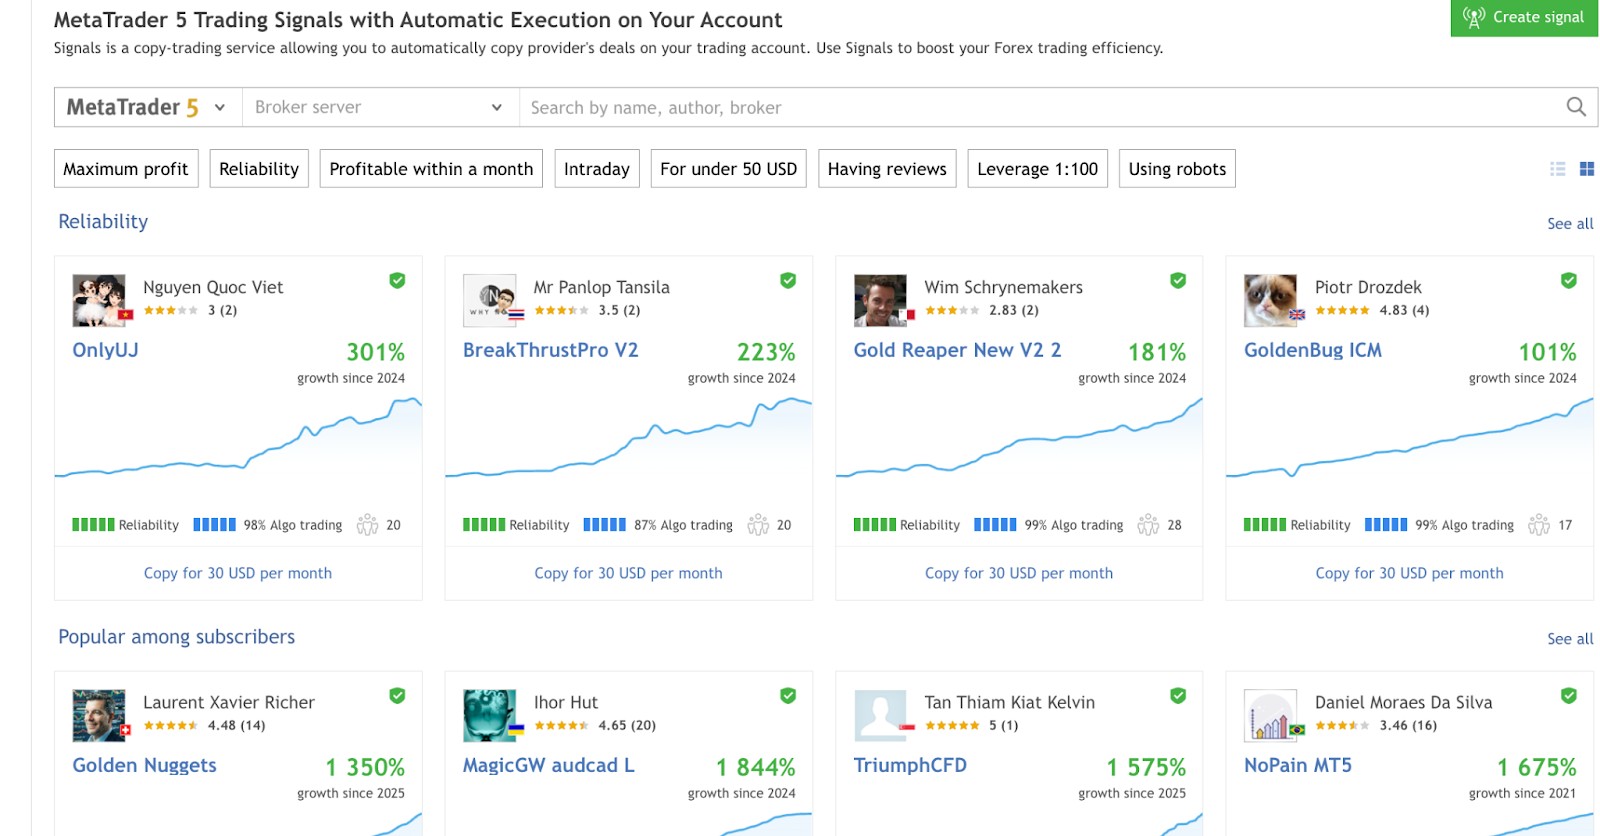Click star rating under Wim Schrynemakers
1600x836 pixels.
click(952, 311)
